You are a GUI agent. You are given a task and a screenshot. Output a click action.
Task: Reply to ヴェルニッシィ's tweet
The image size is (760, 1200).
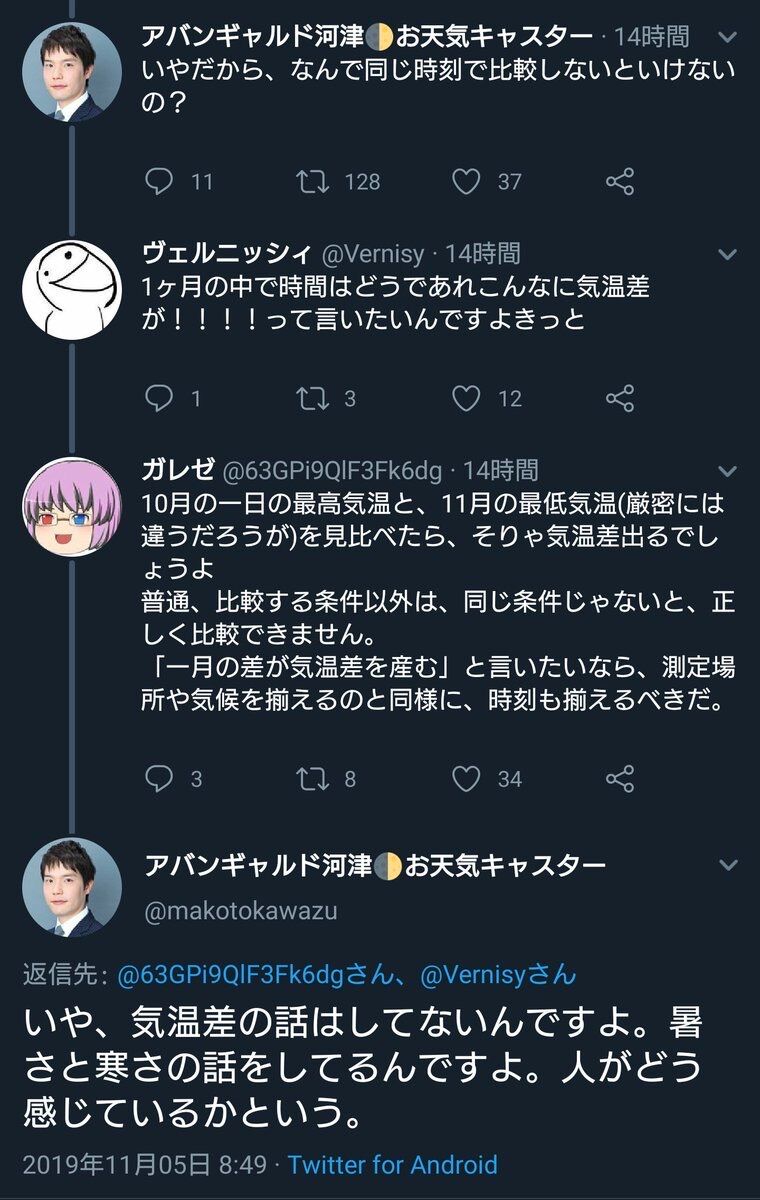[161, 398]
